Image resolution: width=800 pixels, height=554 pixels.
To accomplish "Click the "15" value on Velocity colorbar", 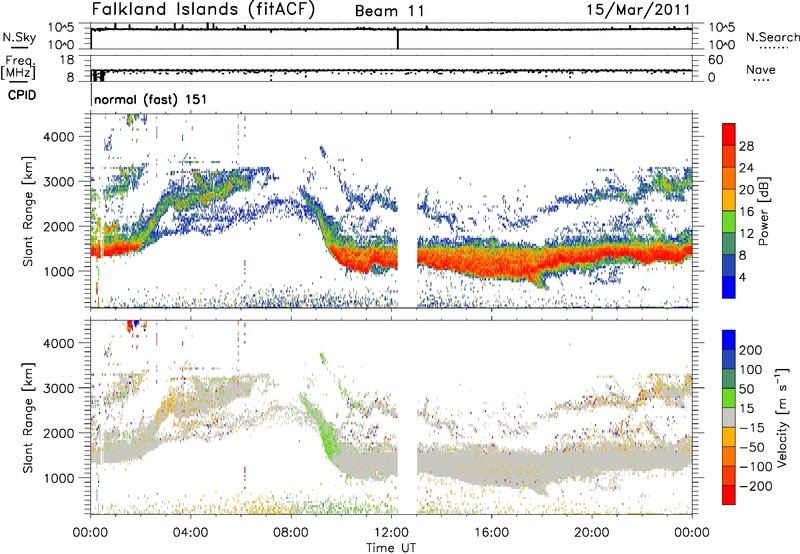I will (x=746, y=408).
